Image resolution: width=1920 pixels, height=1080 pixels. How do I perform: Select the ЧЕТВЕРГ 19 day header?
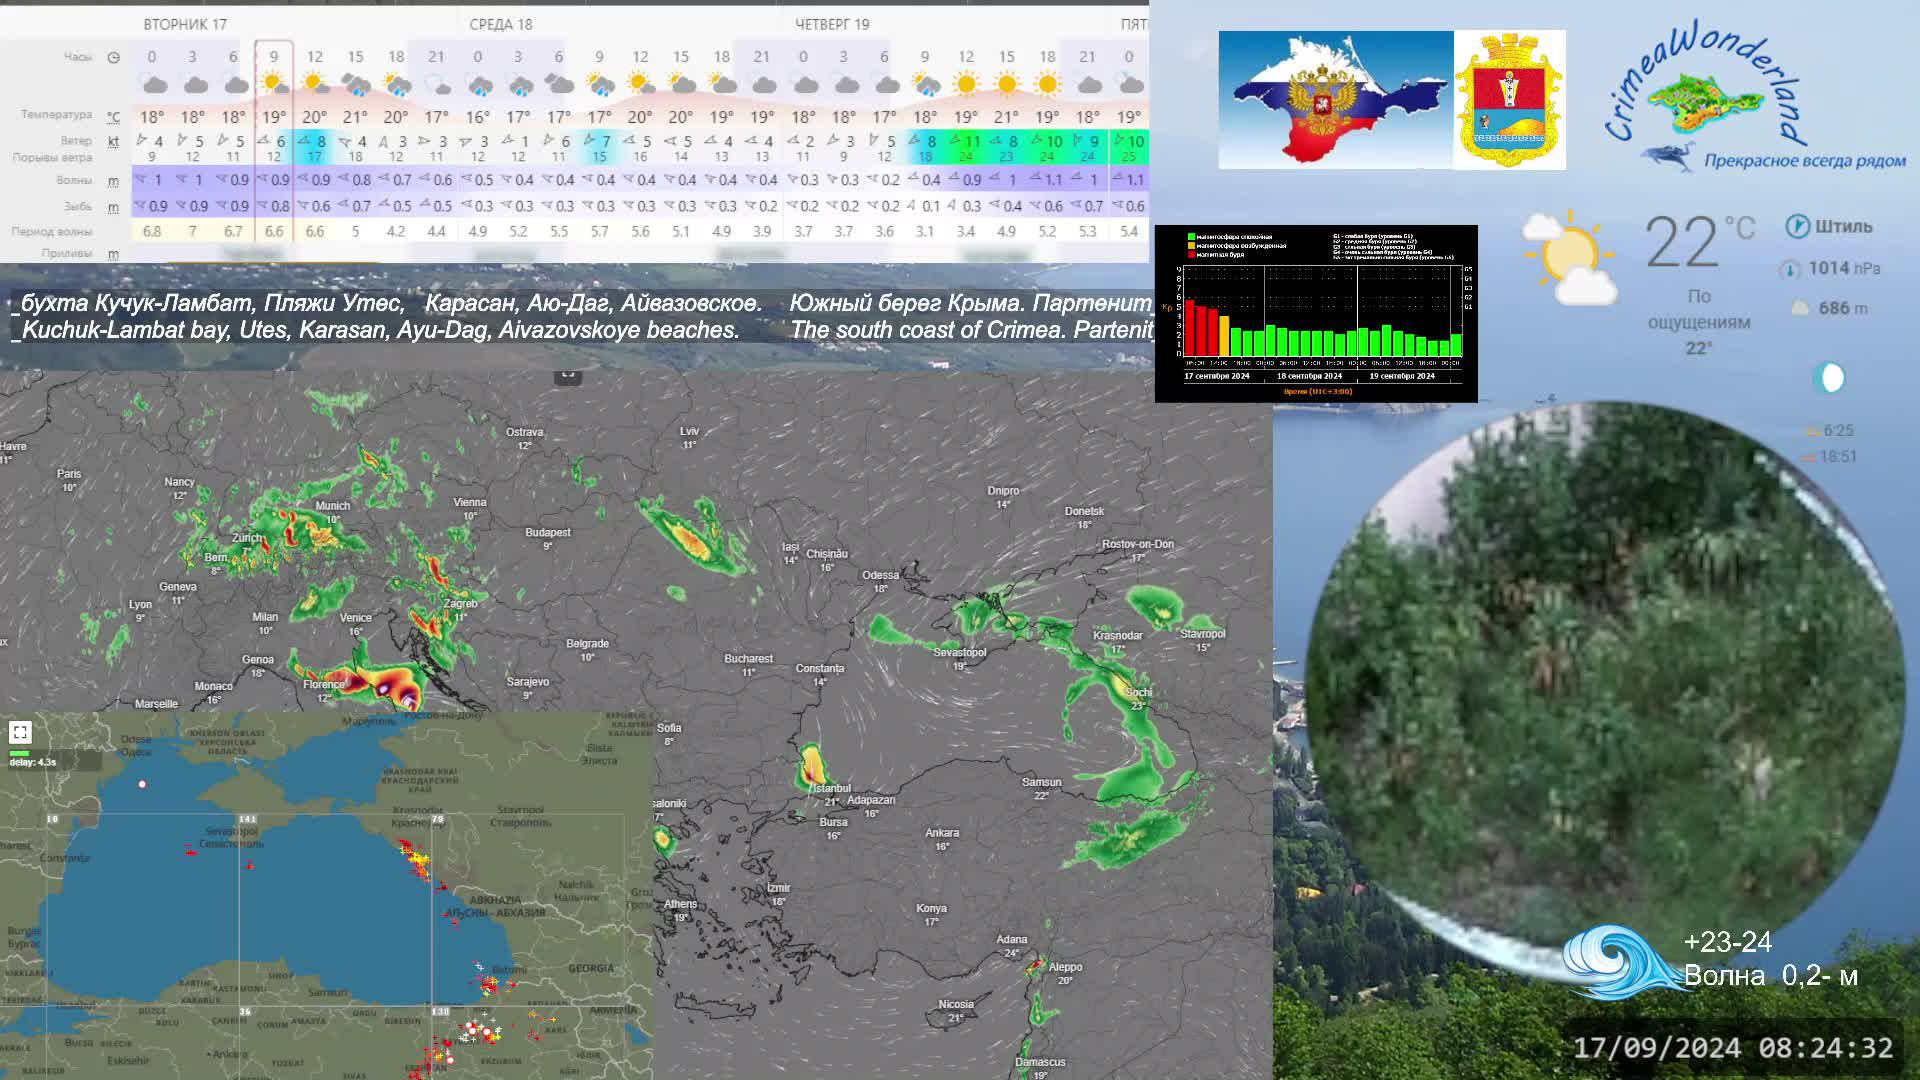[x=832, y=24]
